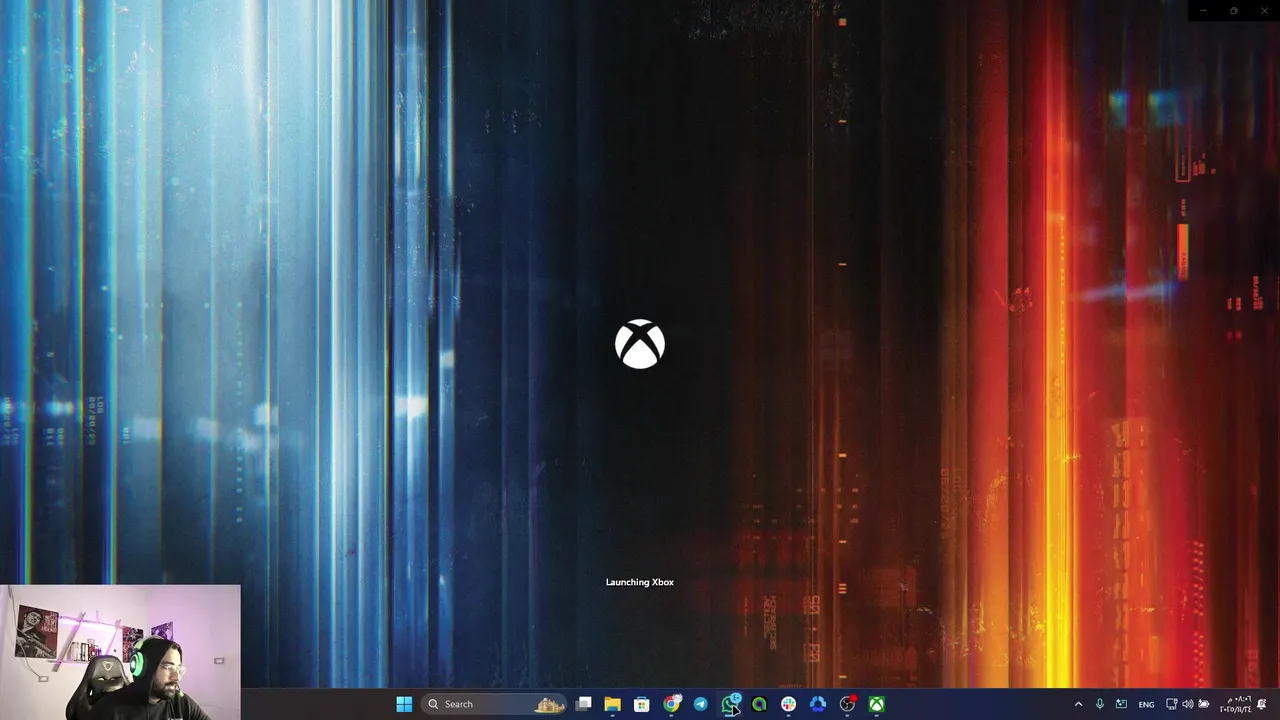Open Task View on the taskbar
Viewport: 1280px width, 720px height.
pyautogui.click(x=584, y=704)
